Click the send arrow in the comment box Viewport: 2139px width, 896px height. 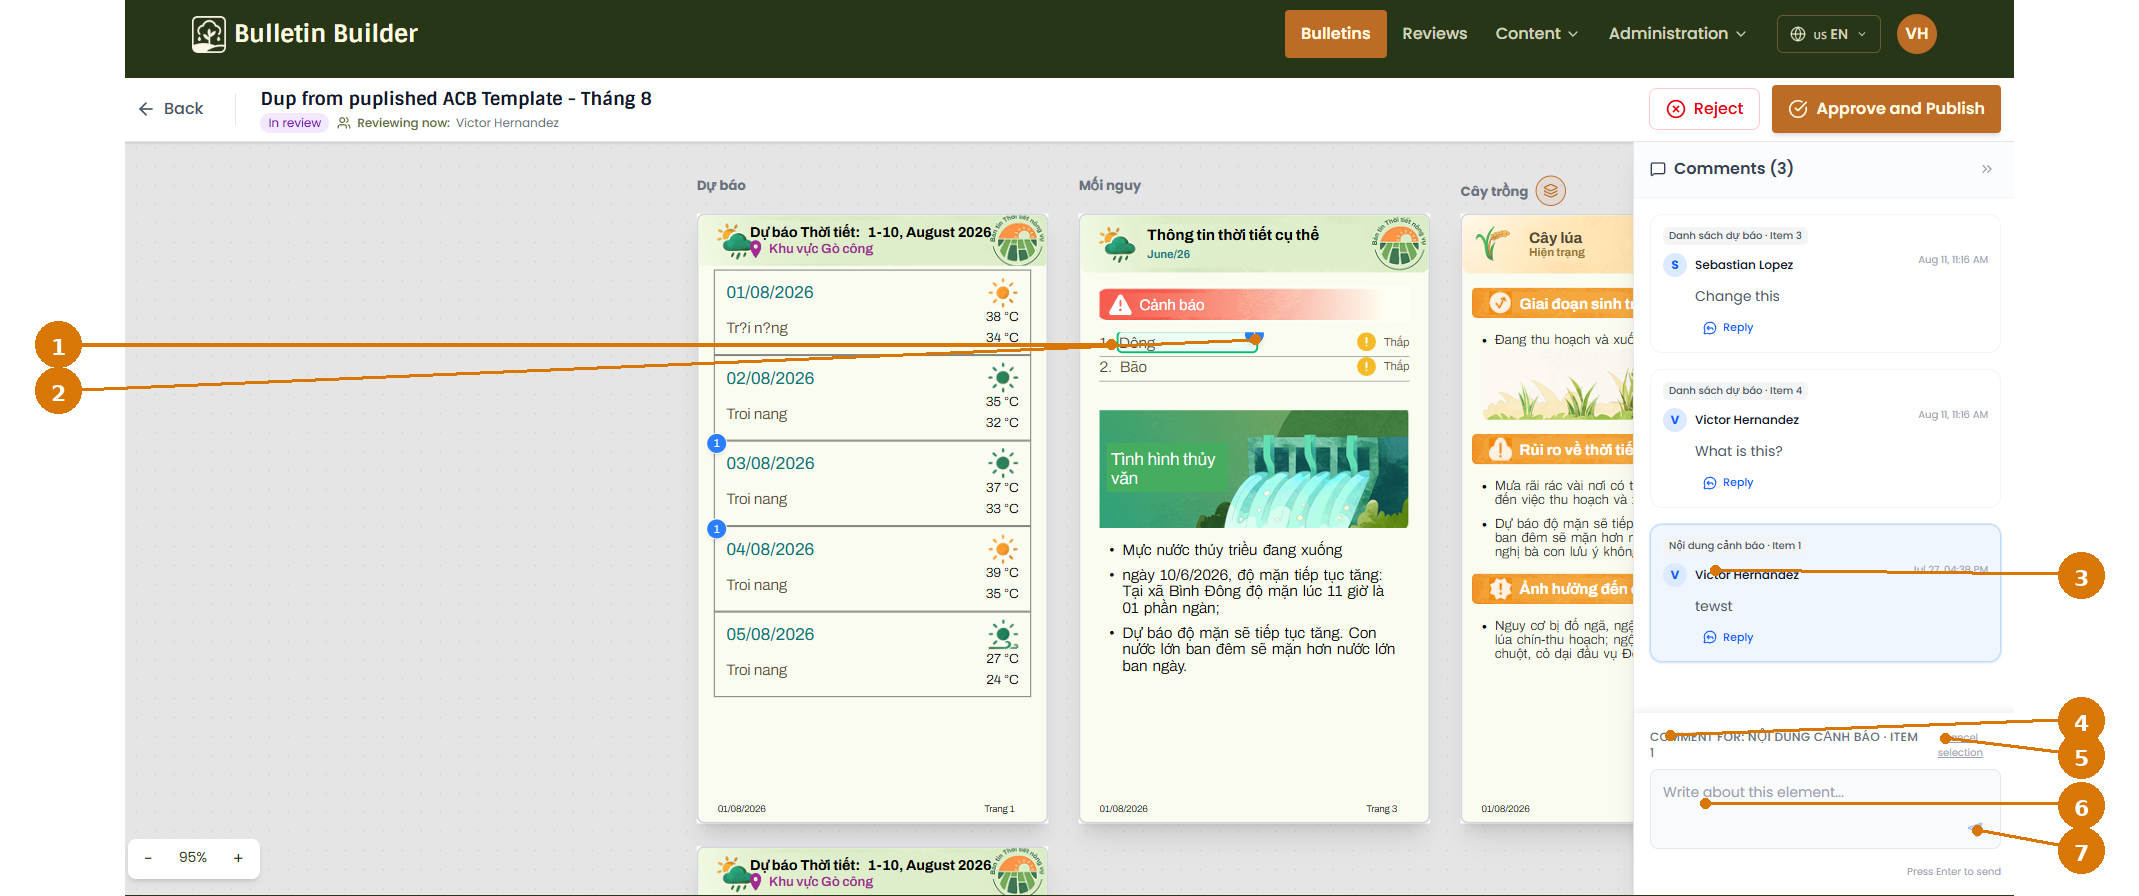(1975, 829)
